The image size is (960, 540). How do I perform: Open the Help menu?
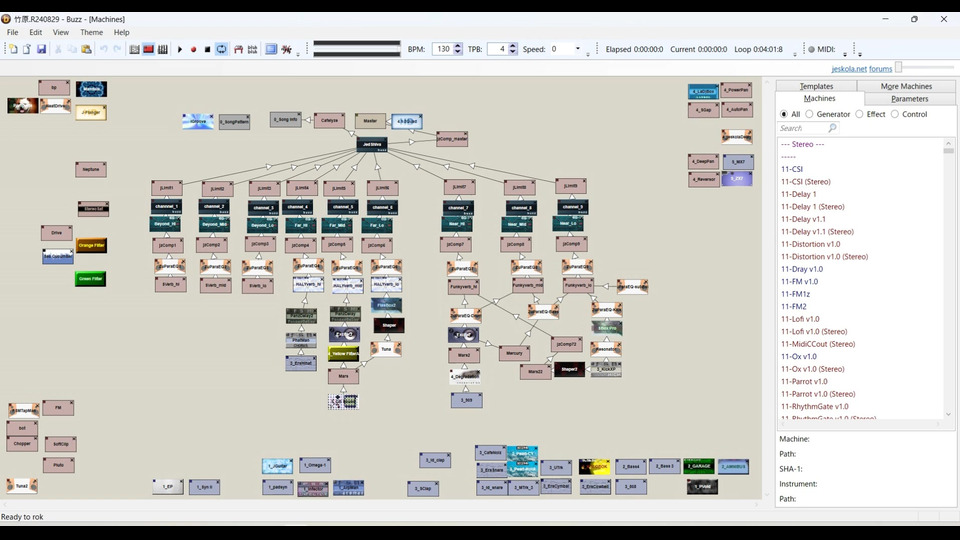(x=121, y=32)
